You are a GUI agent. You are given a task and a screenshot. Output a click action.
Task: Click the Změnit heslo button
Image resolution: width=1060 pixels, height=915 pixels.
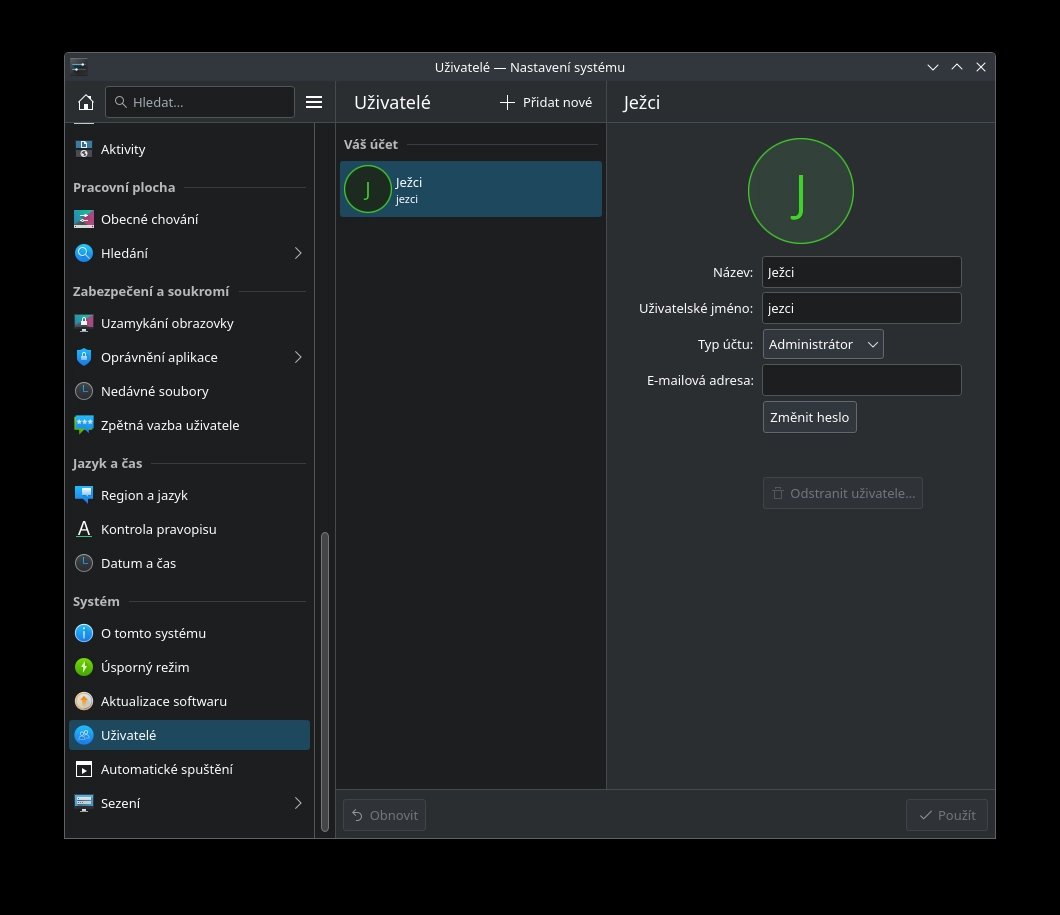(x=809, y=417)
